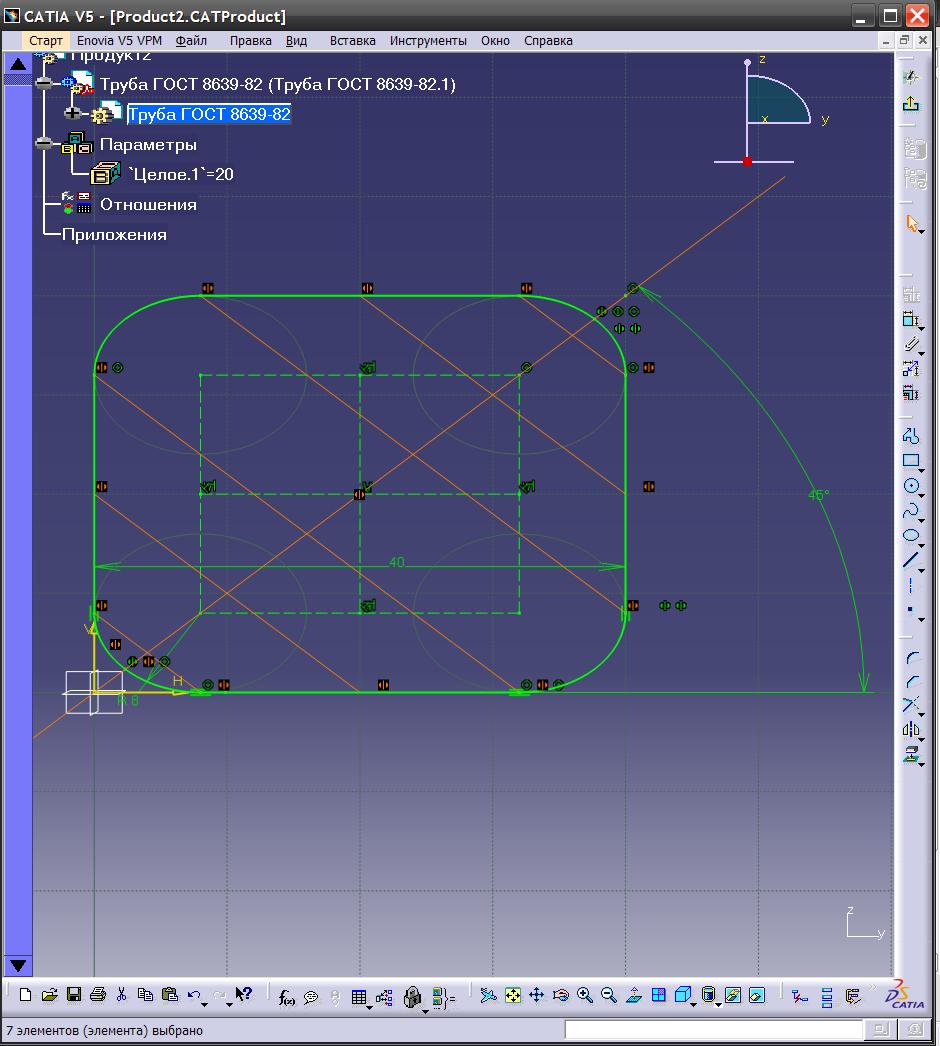940x1046 pixels.
Task: Click the scroll up arrow on left bar
Action: (x=18, y=65)
